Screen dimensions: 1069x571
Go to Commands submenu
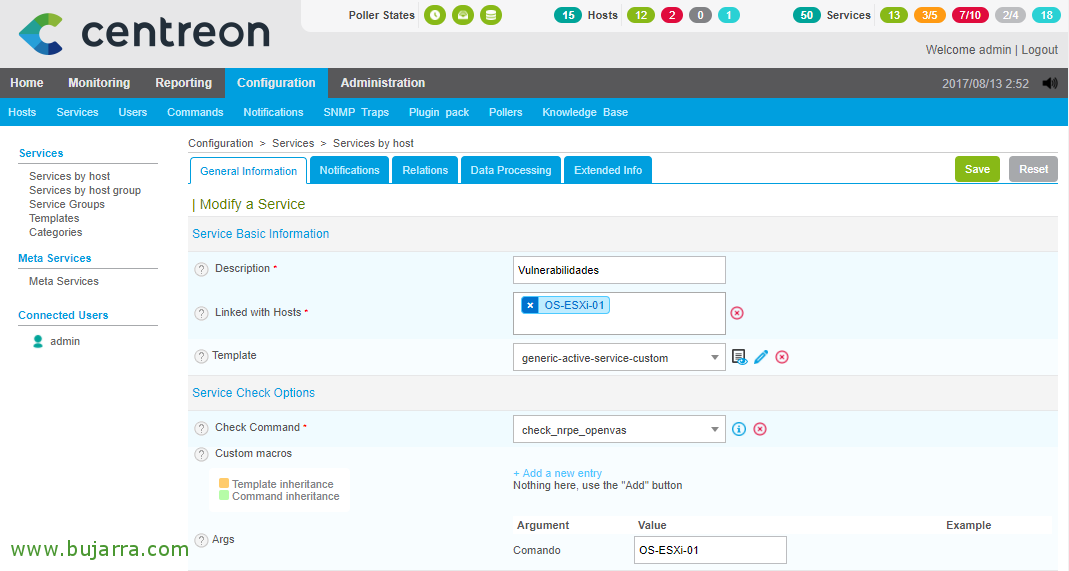click(x=195, y=112)
